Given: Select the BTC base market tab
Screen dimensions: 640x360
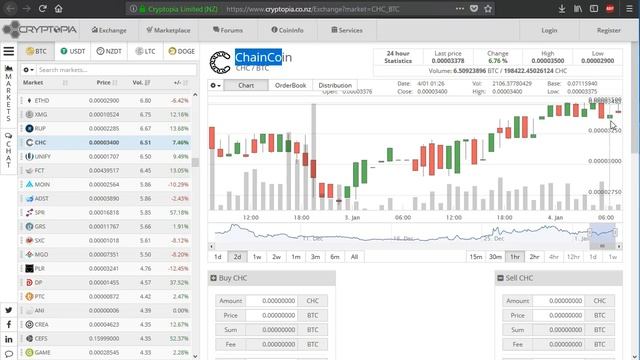Looking at the screenshot, I should [36, 51].
